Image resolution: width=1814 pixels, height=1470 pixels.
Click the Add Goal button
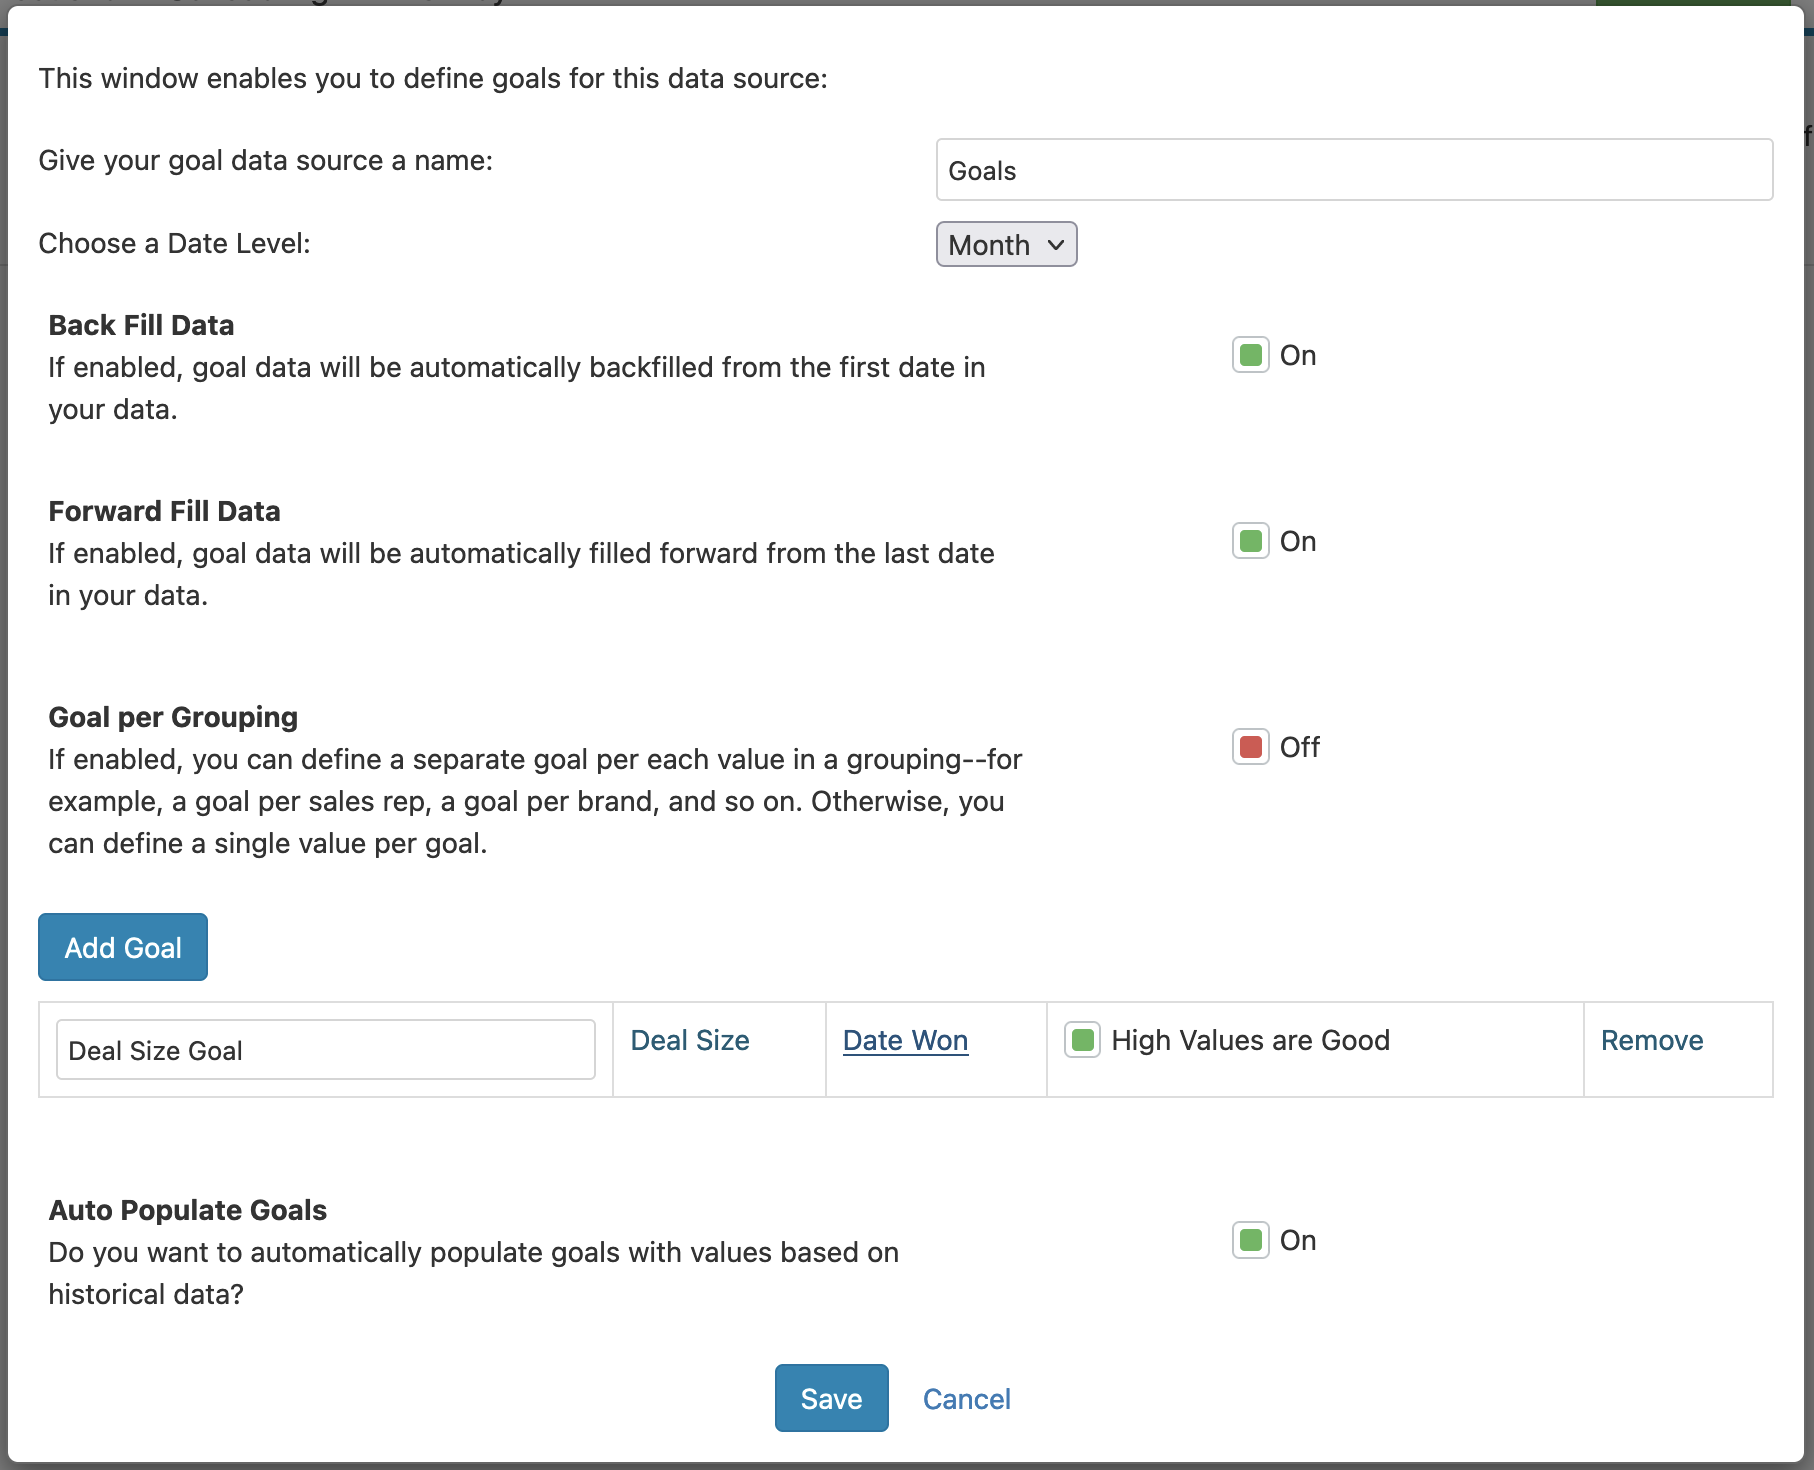click(123, 947)
